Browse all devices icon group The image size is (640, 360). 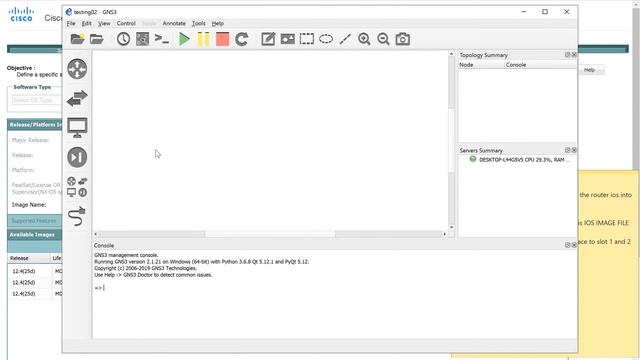click(77, 187)
